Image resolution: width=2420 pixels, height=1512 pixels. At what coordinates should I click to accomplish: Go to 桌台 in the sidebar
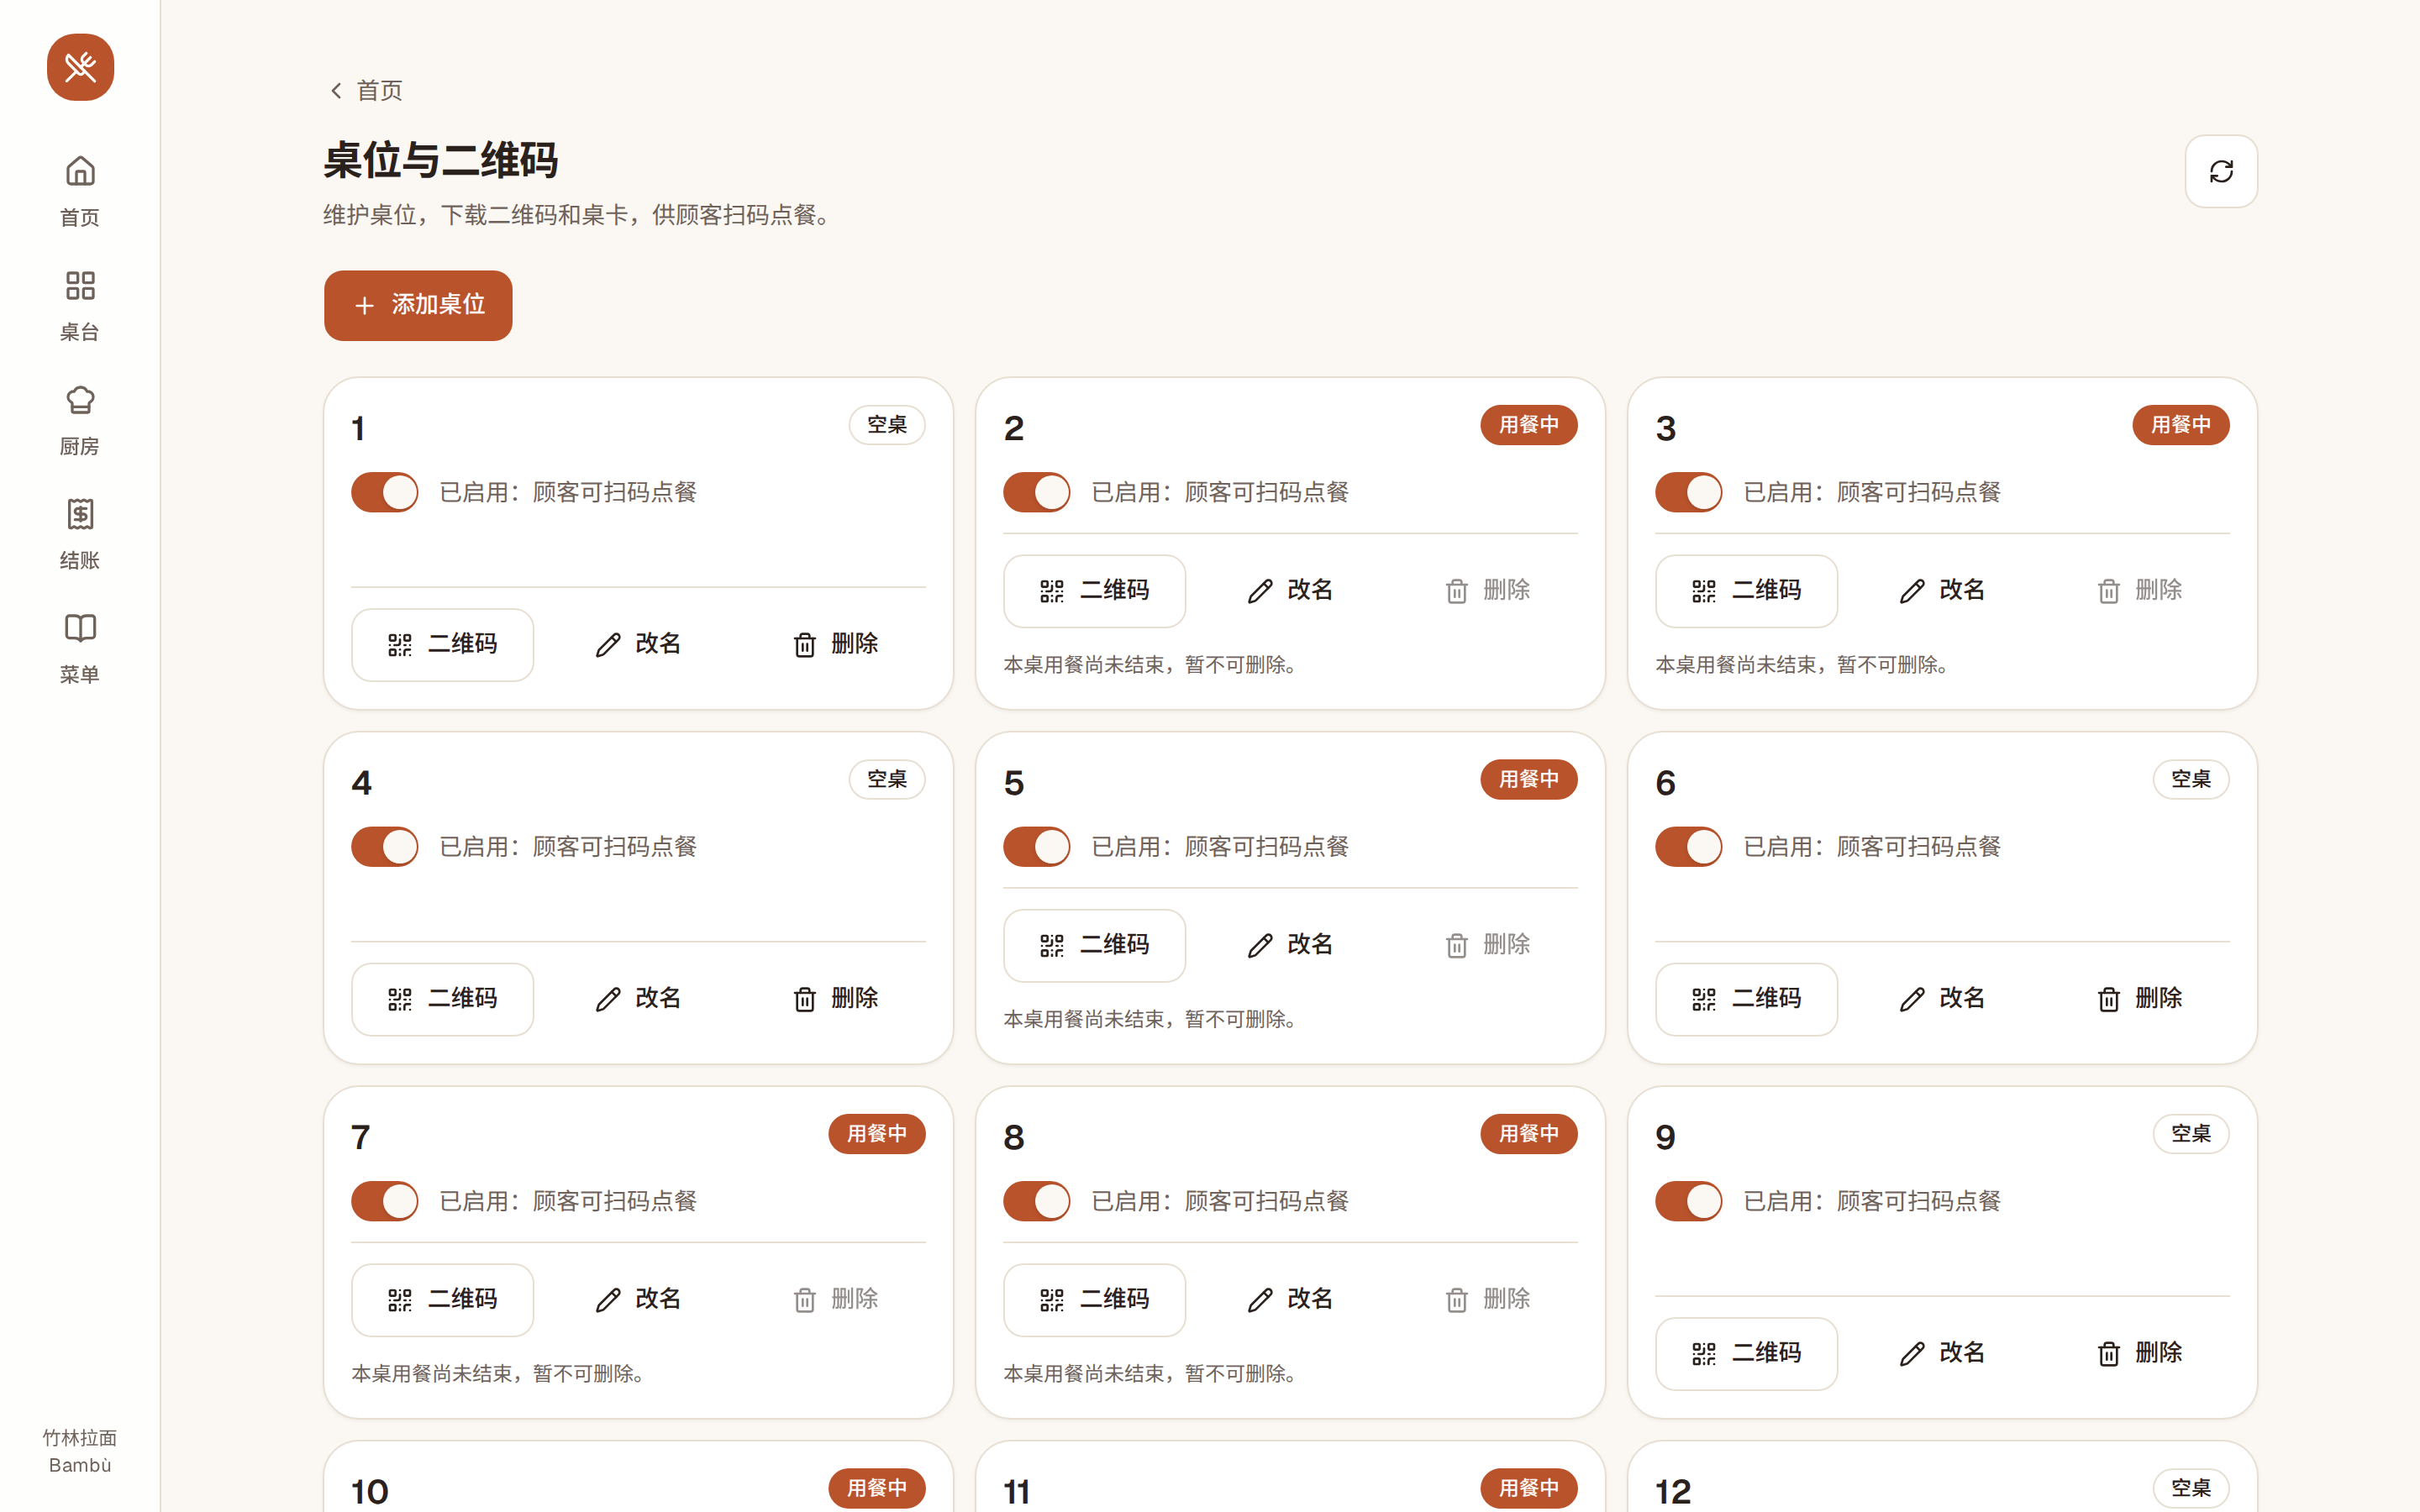pos(80,305)
